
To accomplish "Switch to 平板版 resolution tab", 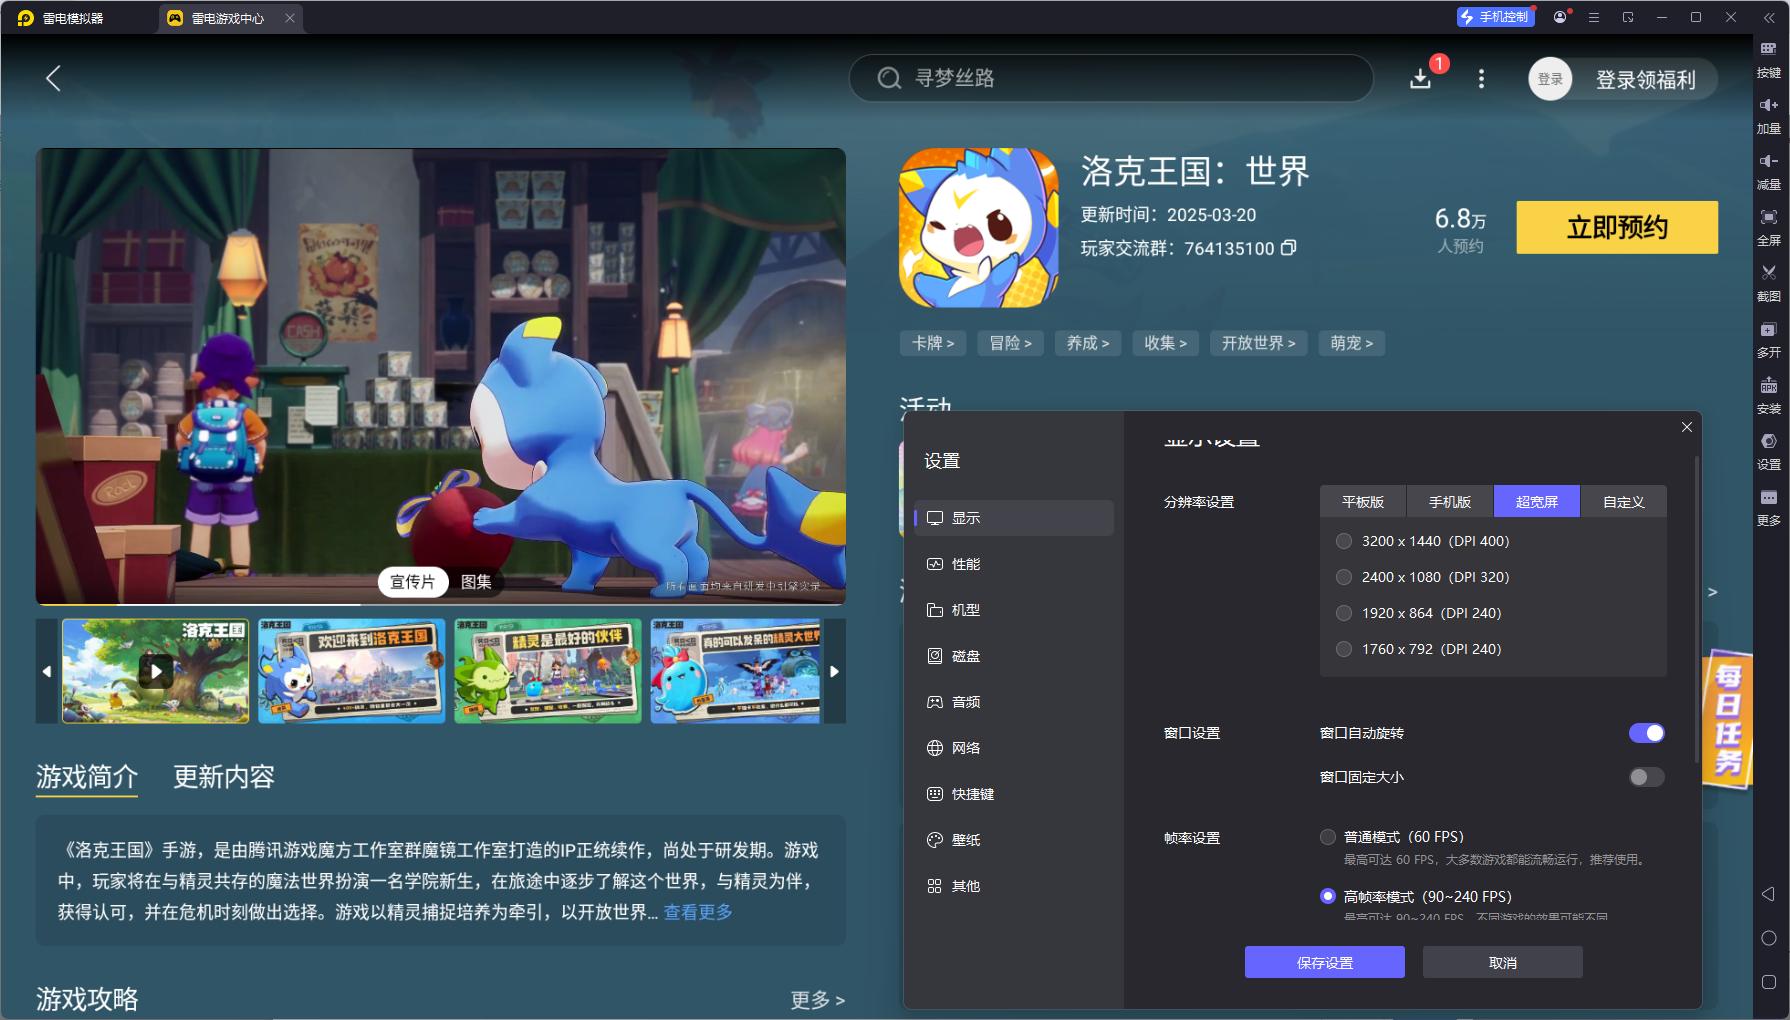I will point(1363,502).
